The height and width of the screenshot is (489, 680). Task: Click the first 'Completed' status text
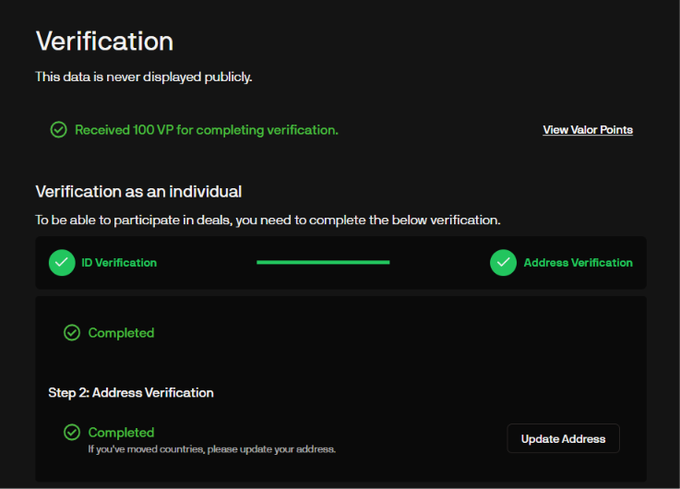click(121, 333)
